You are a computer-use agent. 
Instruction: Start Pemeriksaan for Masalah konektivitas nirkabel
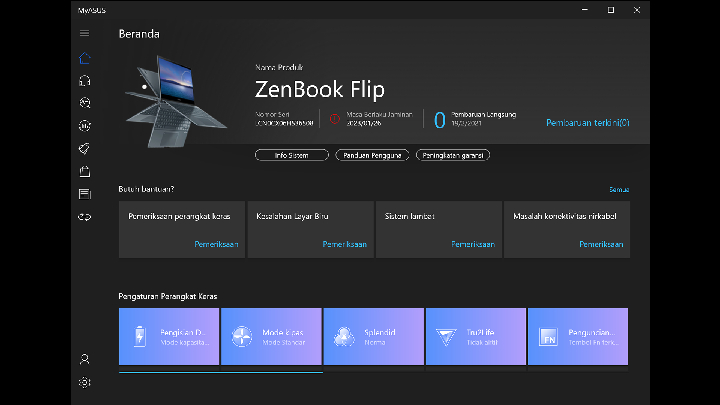coord(601,244)
